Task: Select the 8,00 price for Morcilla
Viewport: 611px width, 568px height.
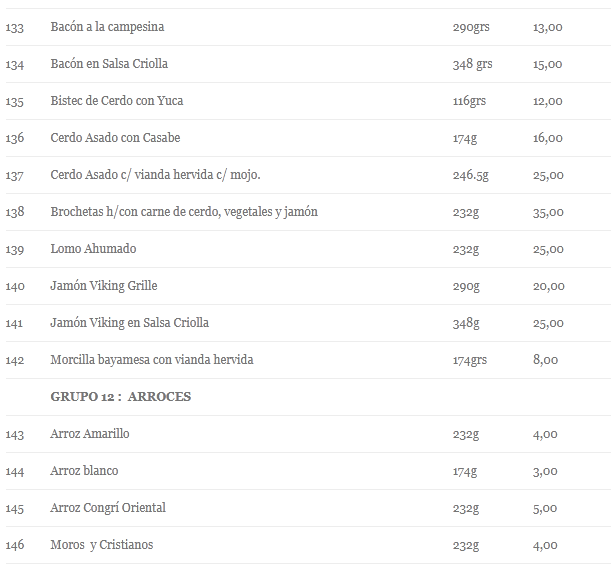Action: coord(546,360)
